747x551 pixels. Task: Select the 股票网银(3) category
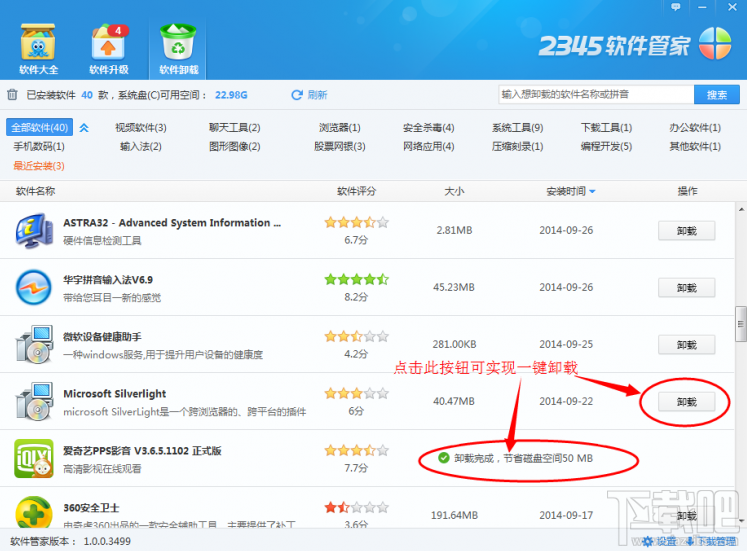340,147
